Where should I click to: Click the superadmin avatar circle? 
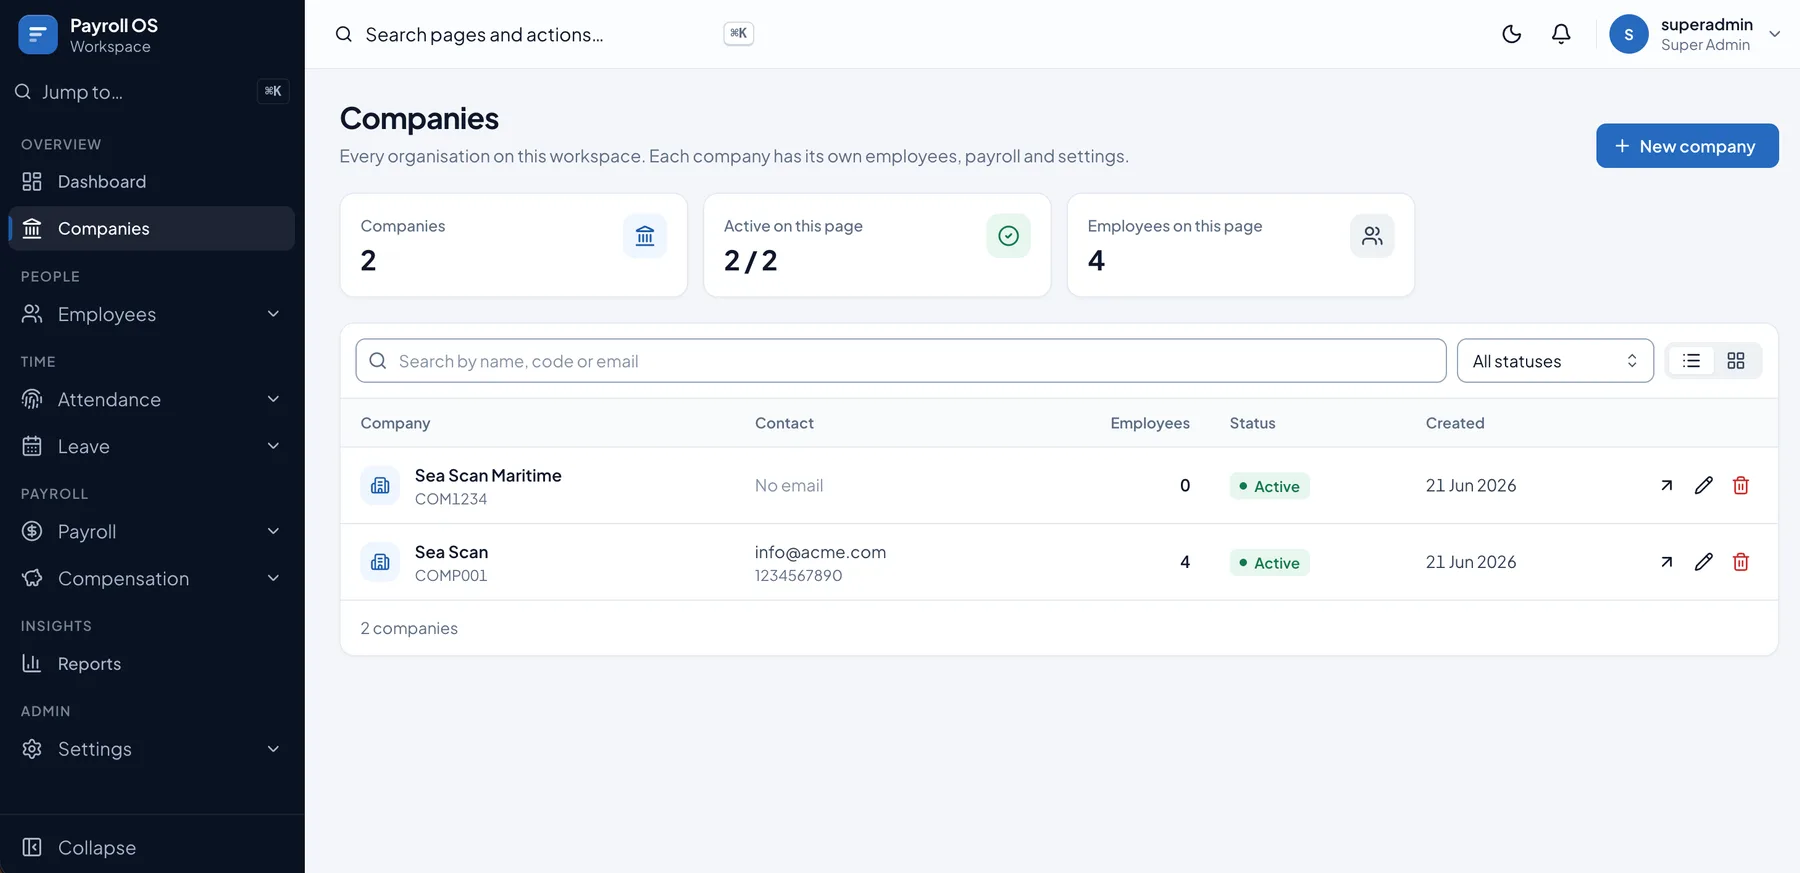click(x=1628, y=34)
